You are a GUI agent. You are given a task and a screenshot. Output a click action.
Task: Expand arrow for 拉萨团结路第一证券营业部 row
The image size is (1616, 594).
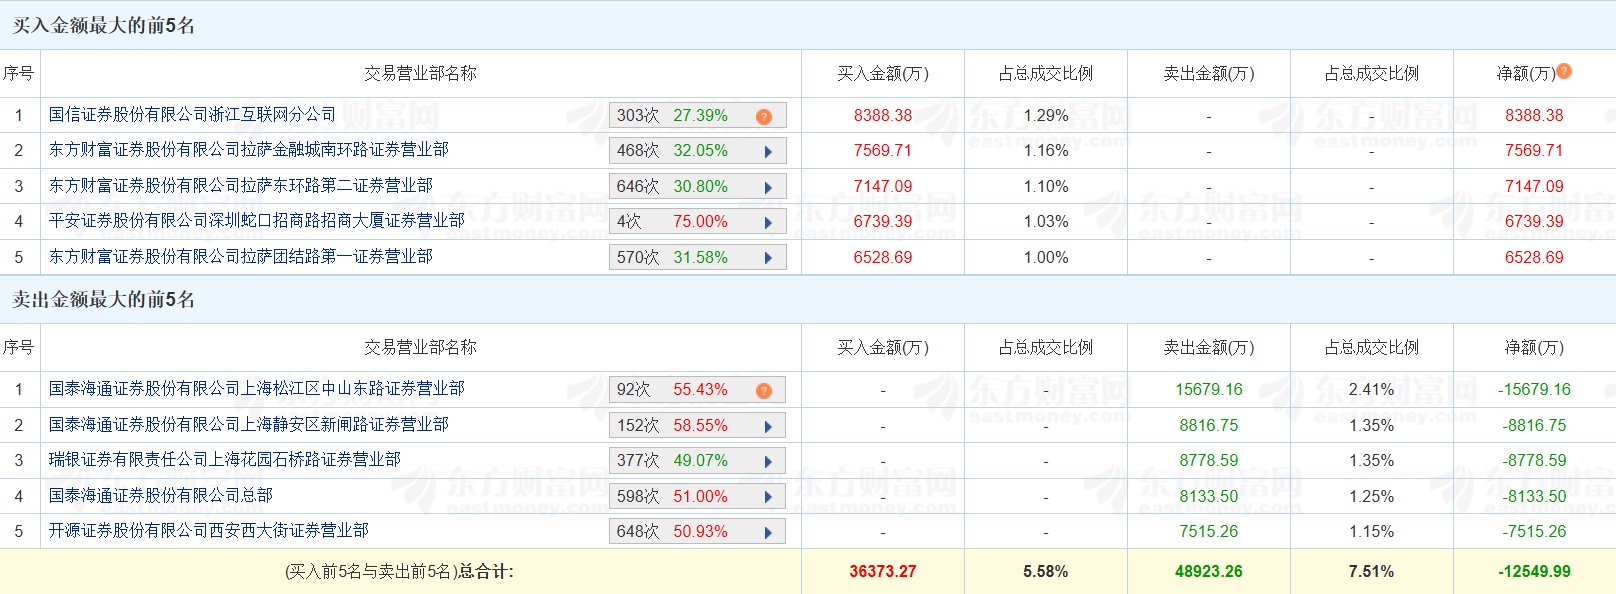point(768,258)
